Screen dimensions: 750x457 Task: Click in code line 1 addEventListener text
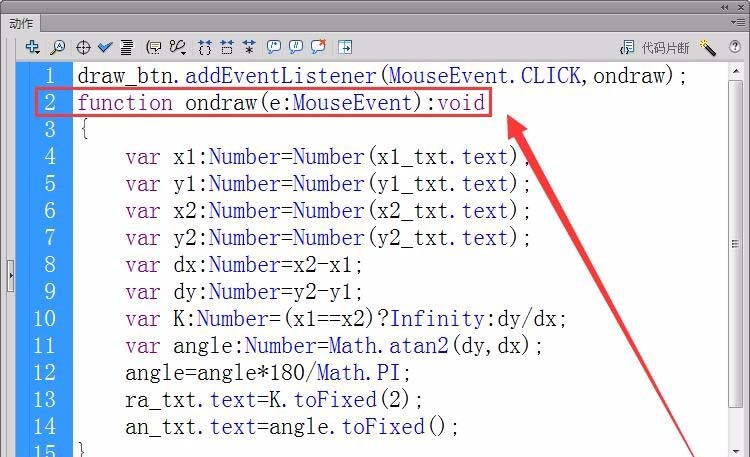pos(281,76)
